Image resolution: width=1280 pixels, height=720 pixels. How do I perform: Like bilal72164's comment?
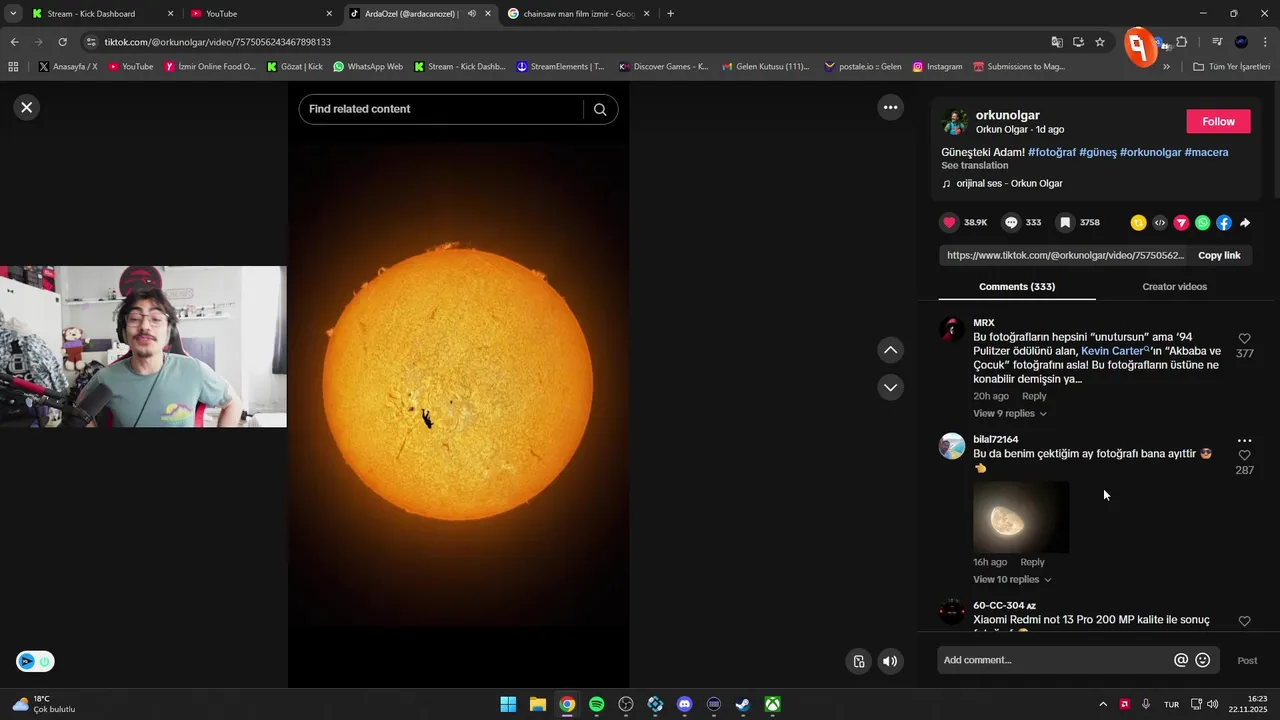click(1244, 456)
